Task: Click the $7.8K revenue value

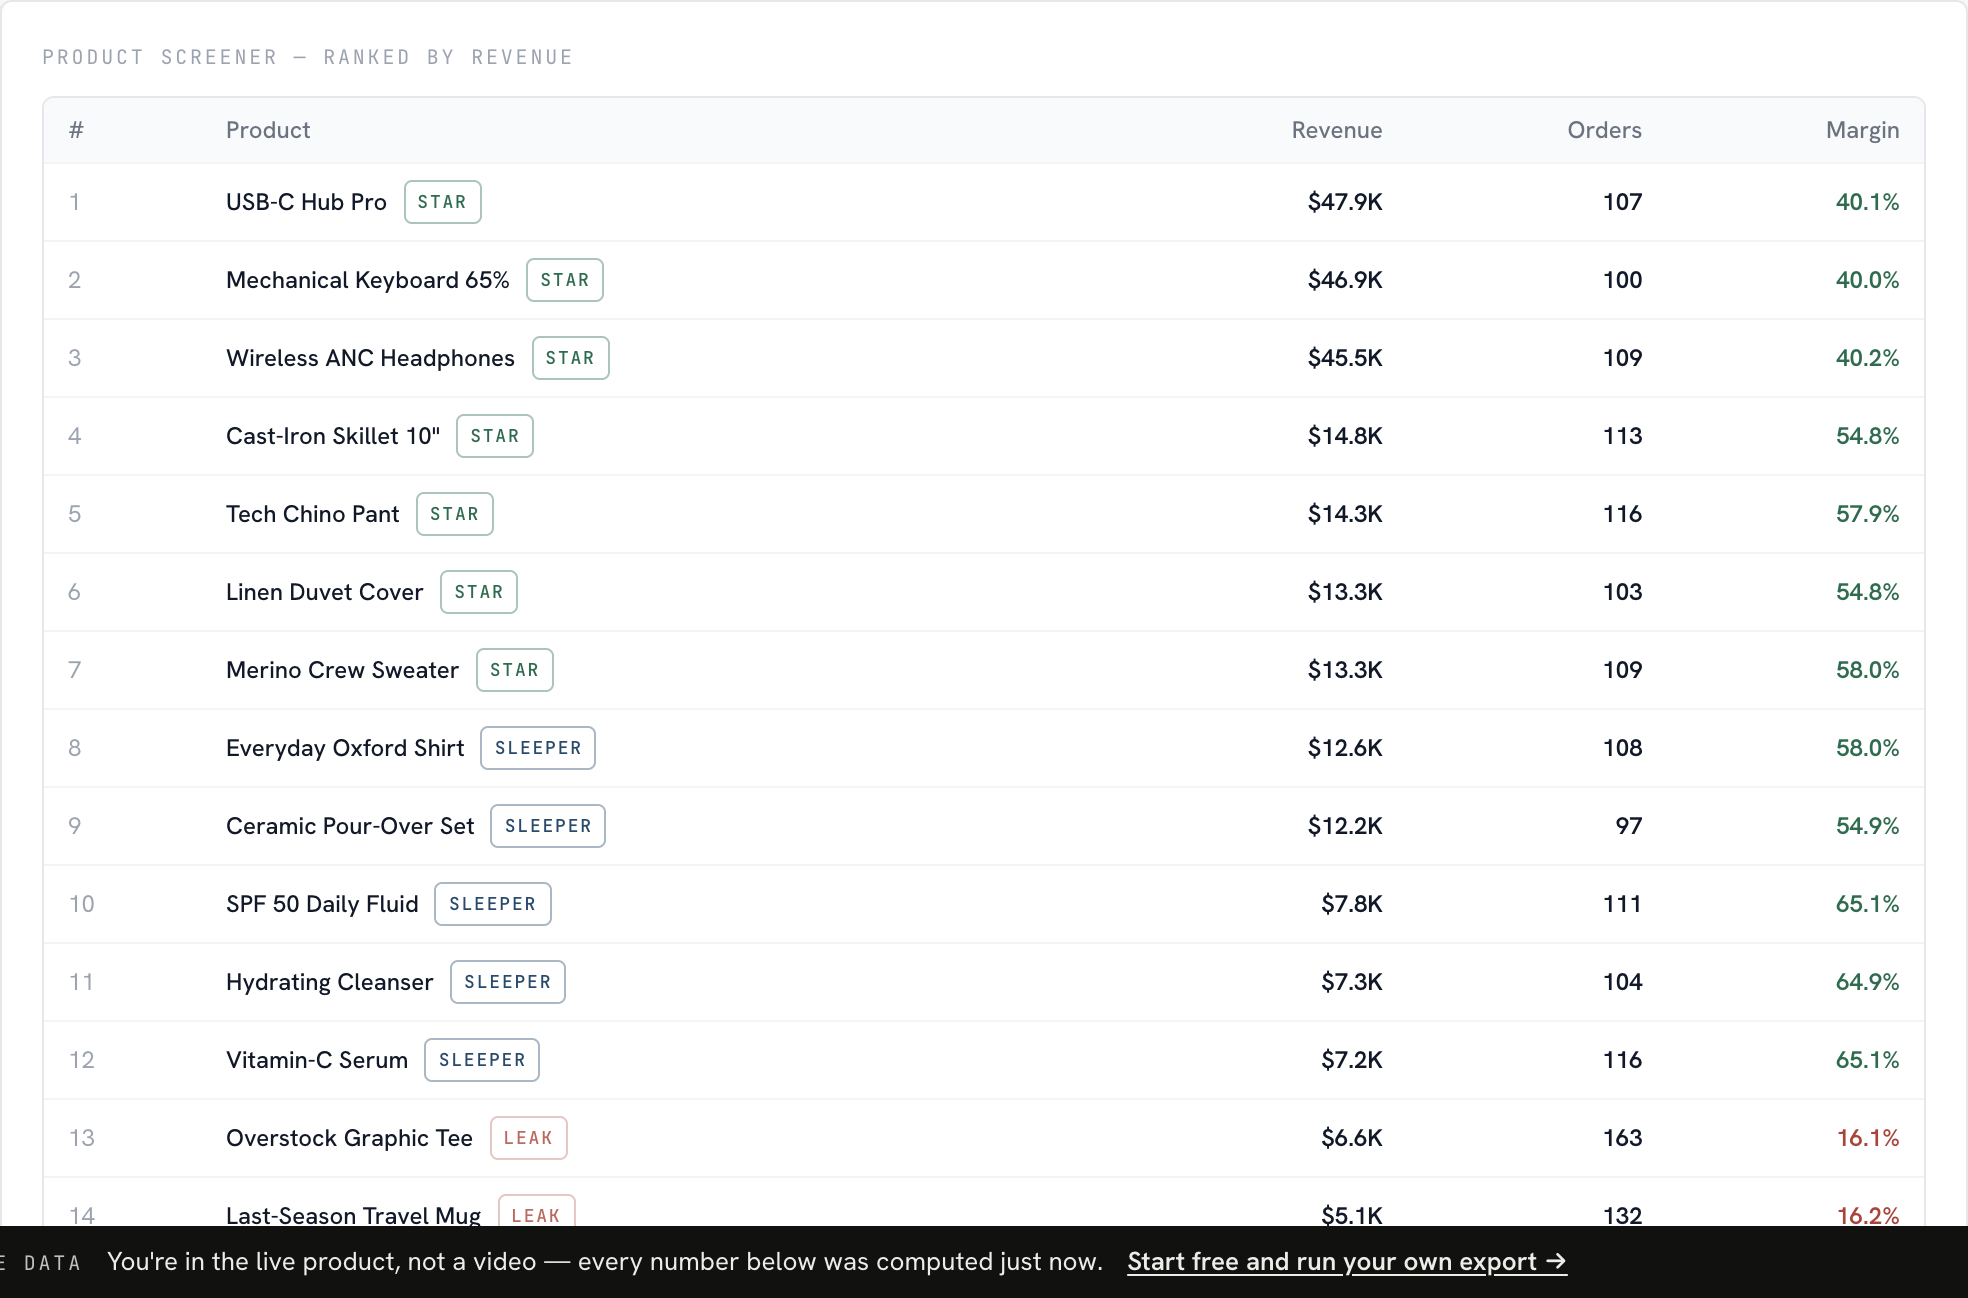Action: (1352, 904)
